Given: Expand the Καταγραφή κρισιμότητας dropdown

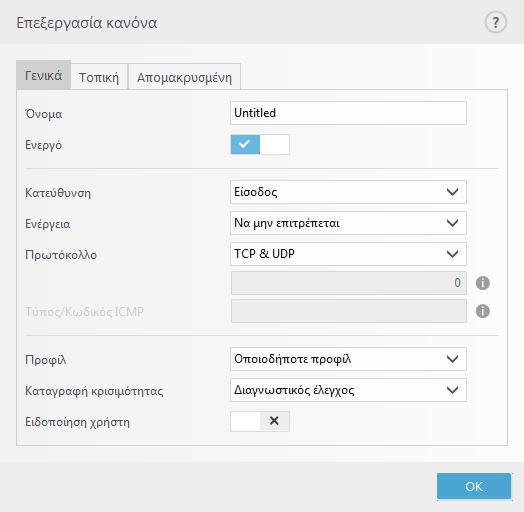Looking at the screenshot, I should coord(348,390).
